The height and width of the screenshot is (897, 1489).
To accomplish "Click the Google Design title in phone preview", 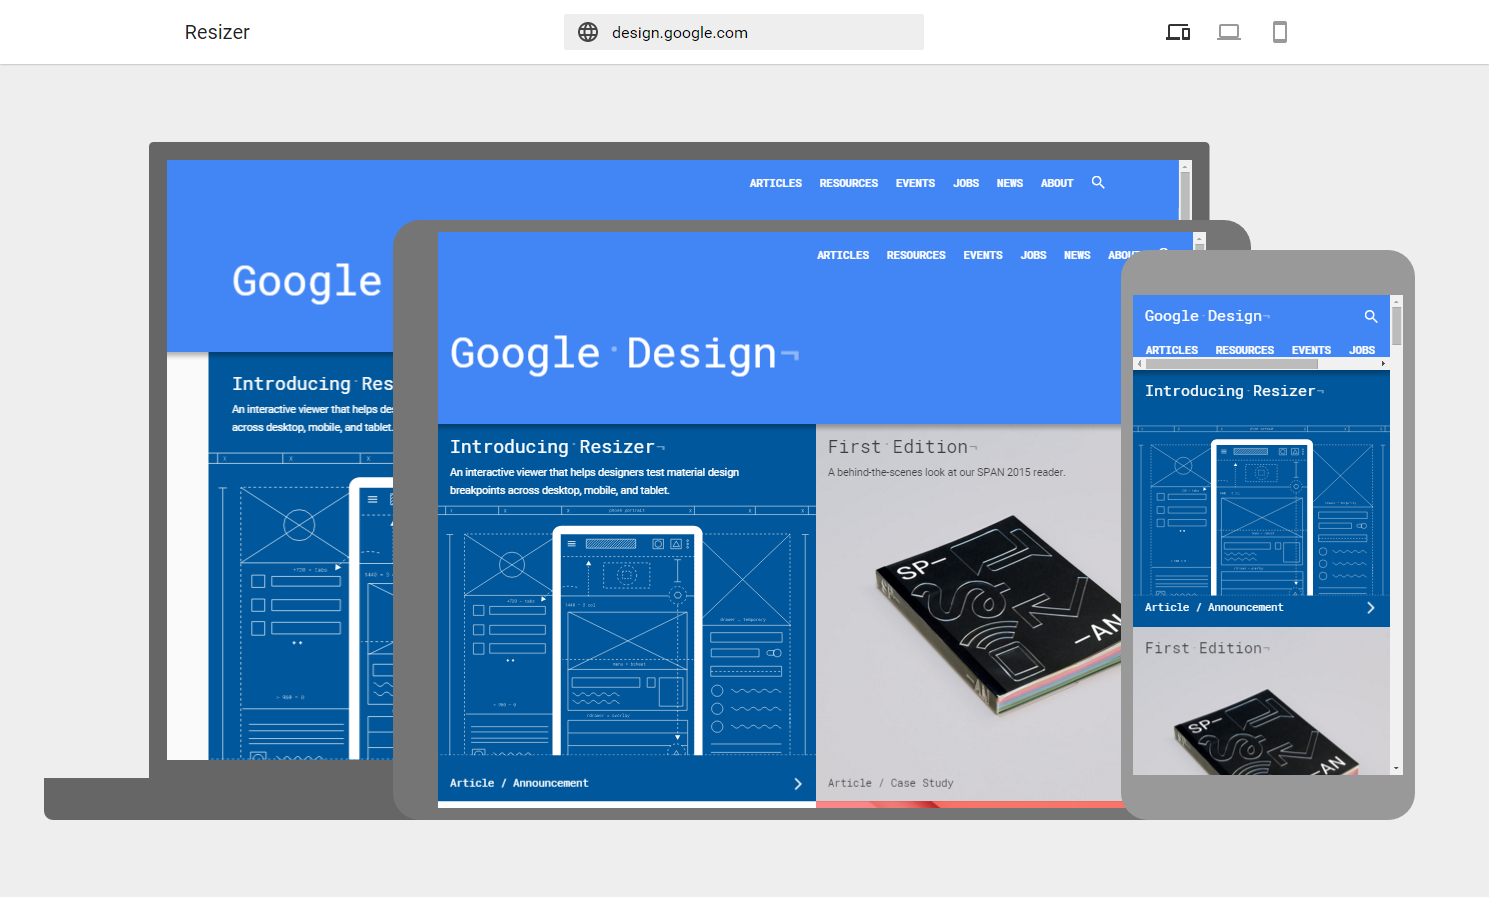I will point(1207,316).
